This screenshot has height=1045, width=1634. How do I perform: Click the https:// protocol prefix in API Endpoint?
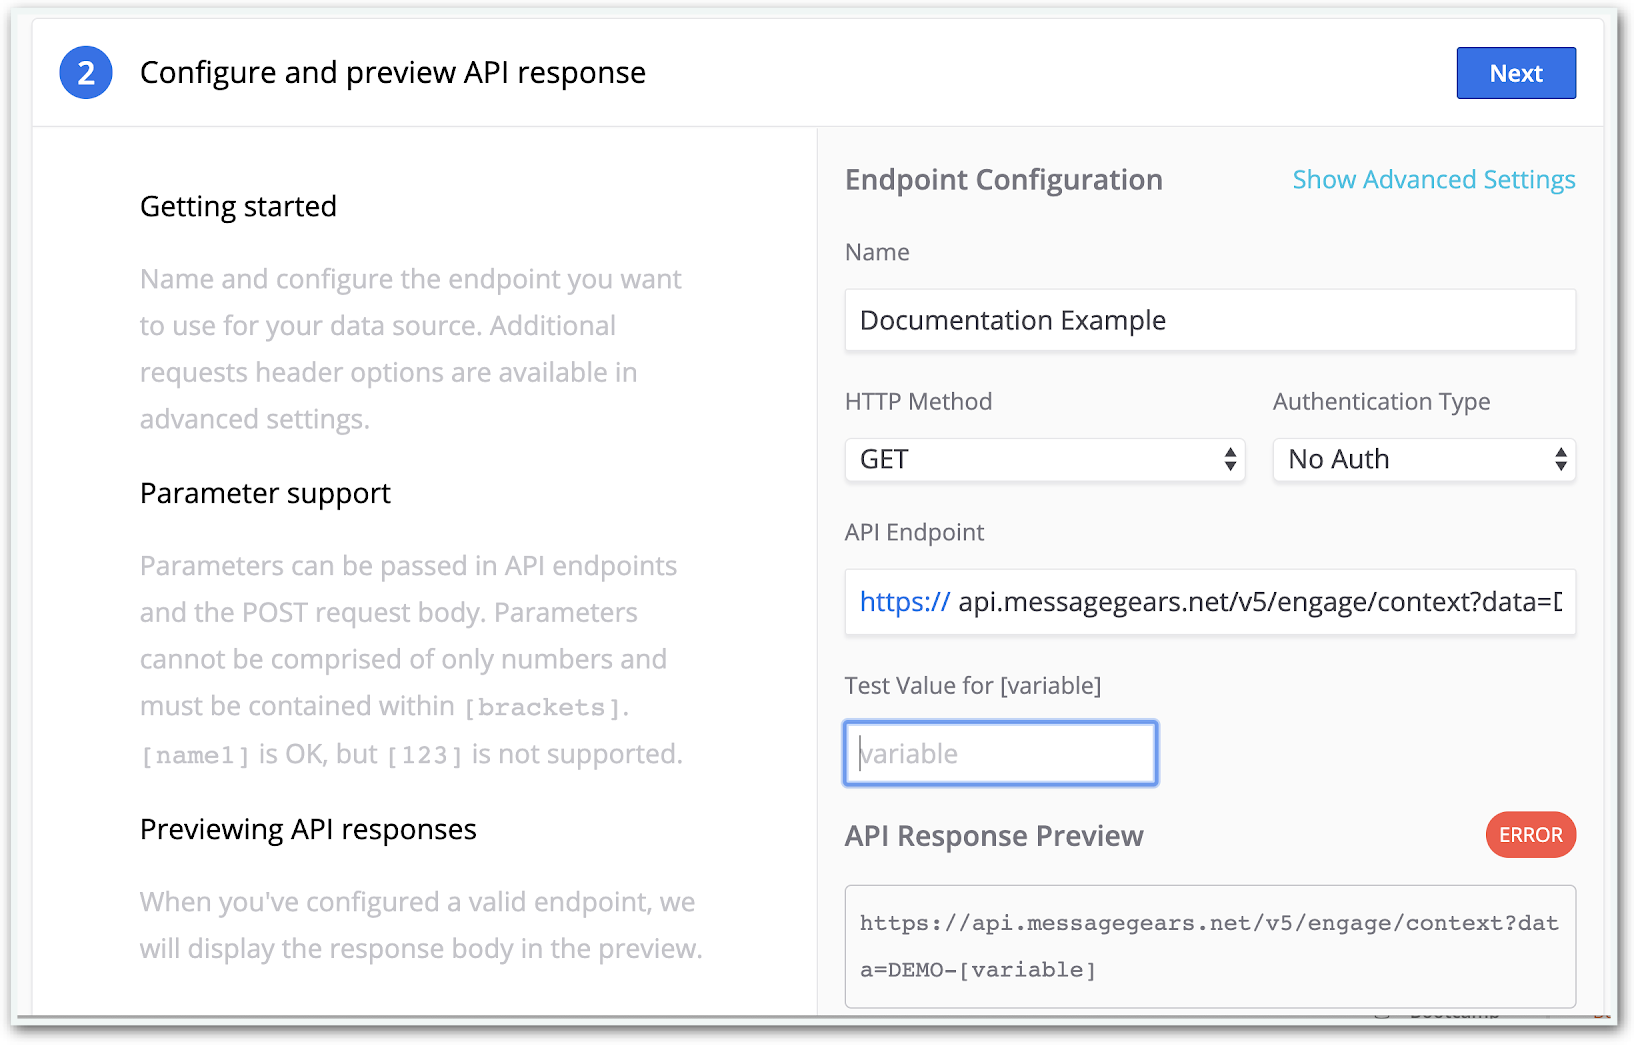pyautogui.click(x=903, y=602)
